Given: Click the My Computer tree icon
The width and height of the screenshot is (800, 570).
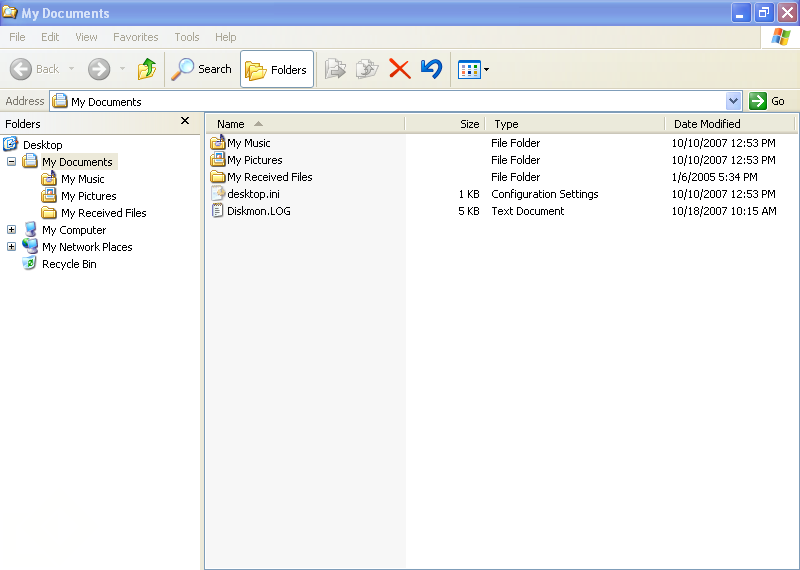Looking at the screenshot, I should [x=30, y=229].
